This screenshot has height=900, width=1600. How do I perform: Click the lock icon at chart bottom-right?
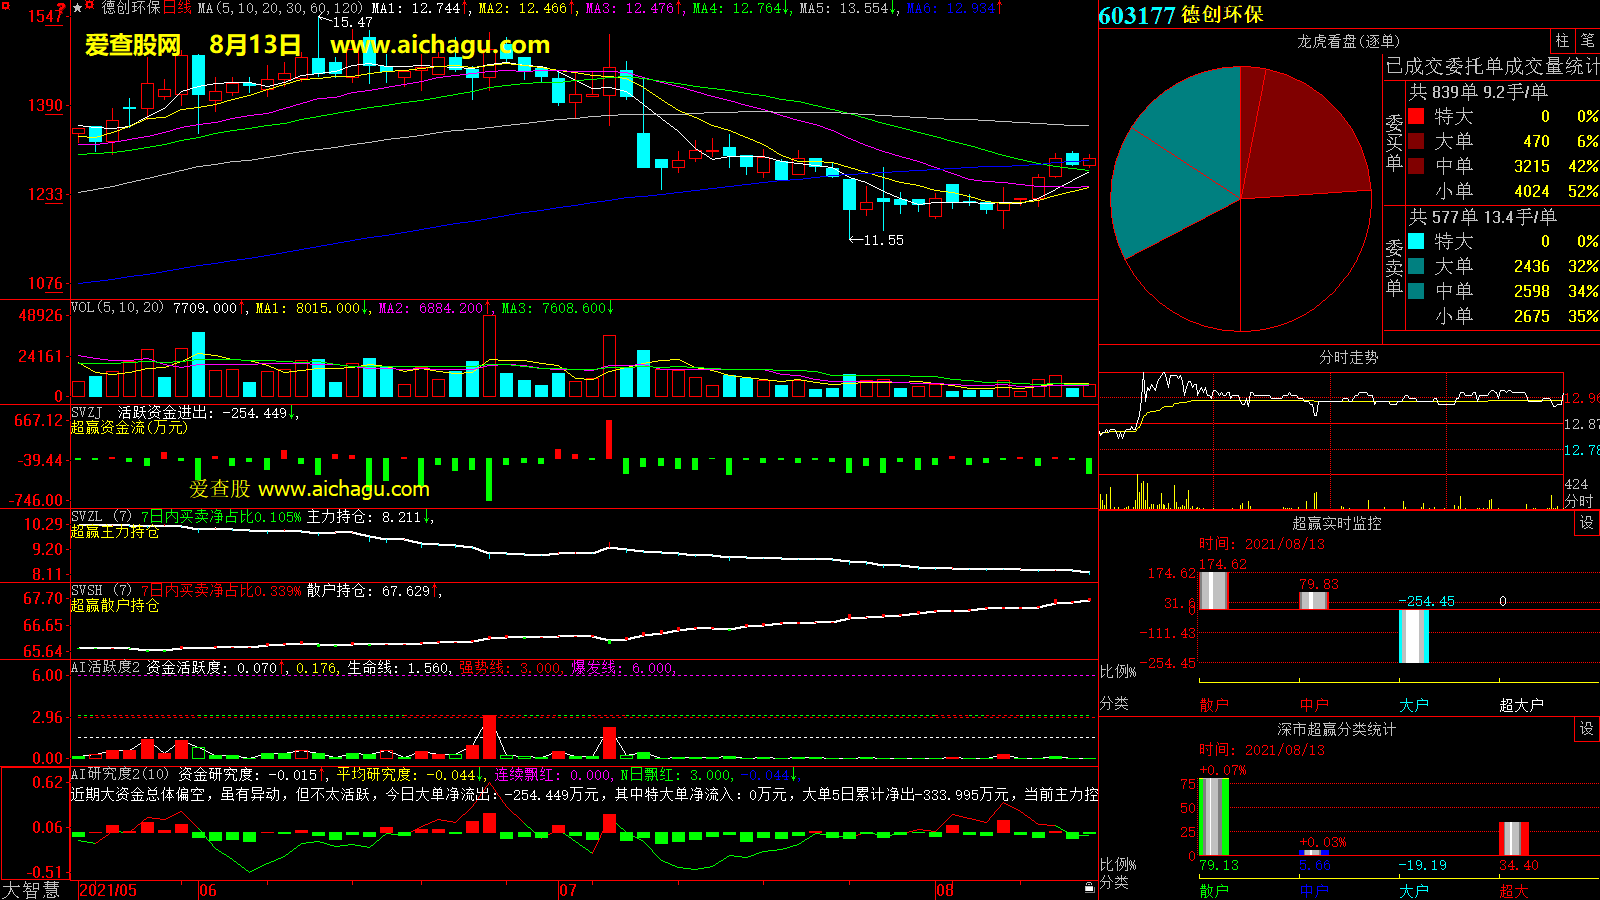tap(1089, 887)
